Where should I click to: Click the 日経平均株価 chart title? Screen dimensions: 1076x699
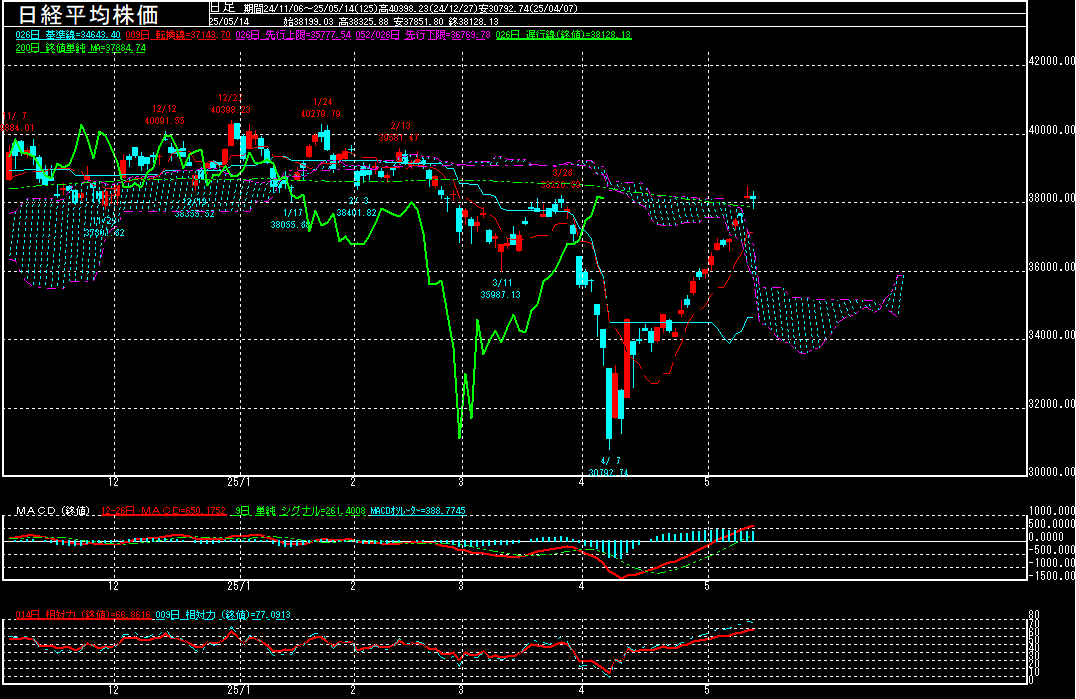click(x=88, y=14)
